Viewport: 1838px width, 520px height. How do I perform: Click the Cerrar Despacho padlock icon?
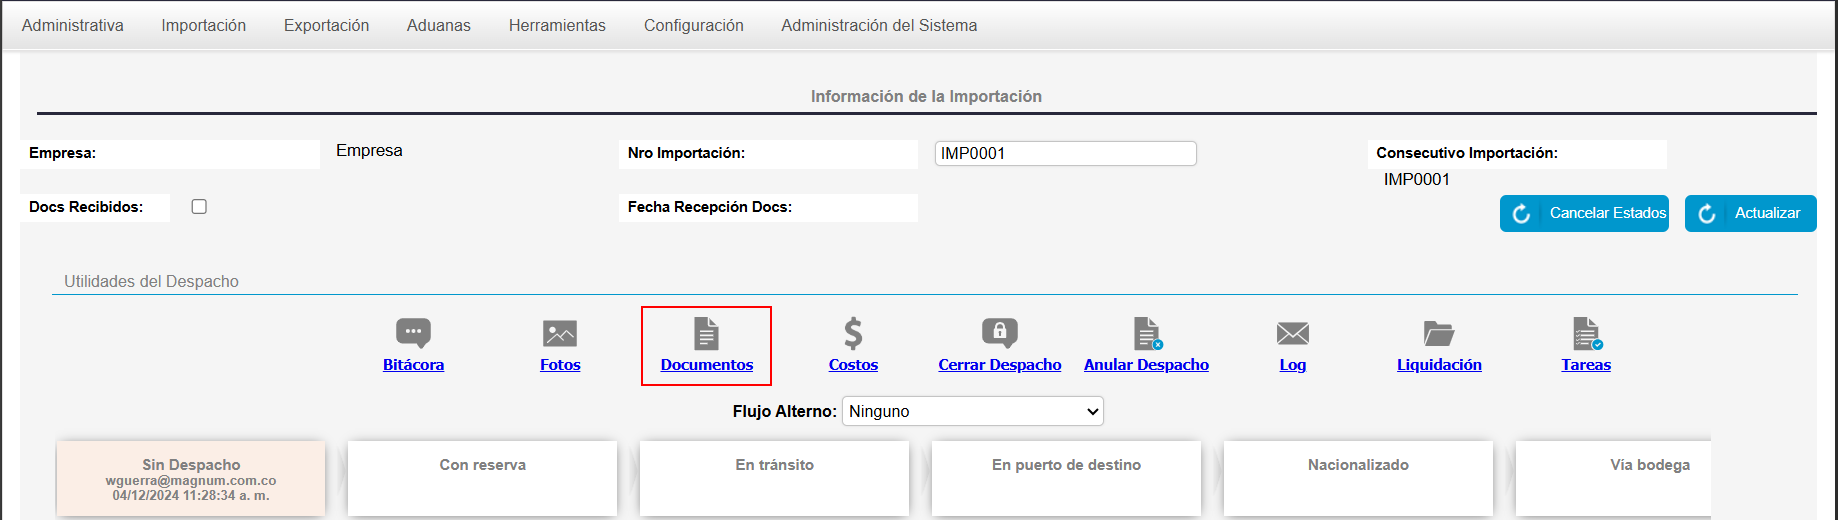click(999, 333)
